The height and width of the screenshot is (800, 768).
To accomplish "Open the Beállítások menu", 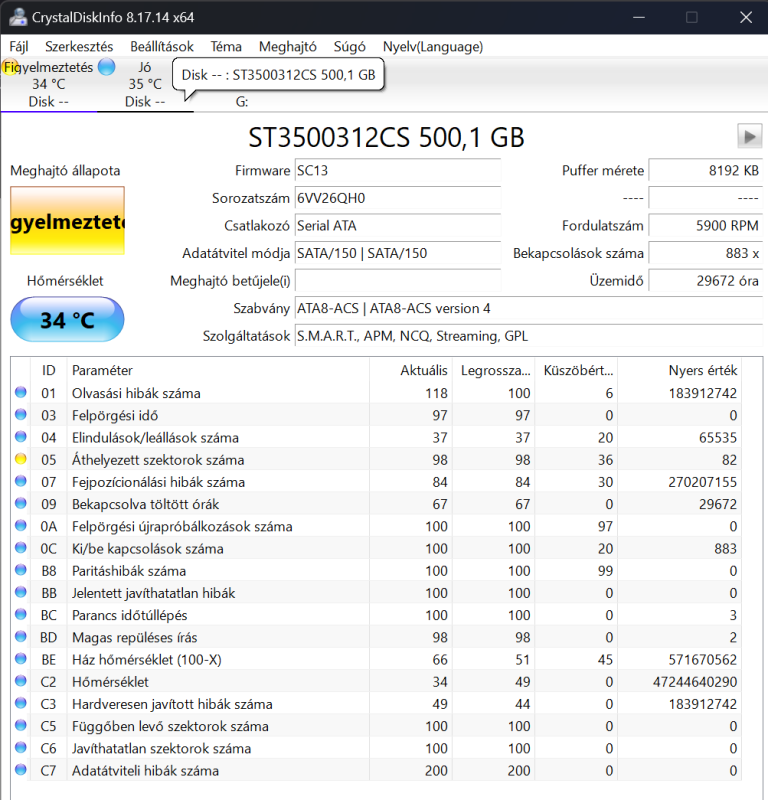I will click(x=162, y=46).
